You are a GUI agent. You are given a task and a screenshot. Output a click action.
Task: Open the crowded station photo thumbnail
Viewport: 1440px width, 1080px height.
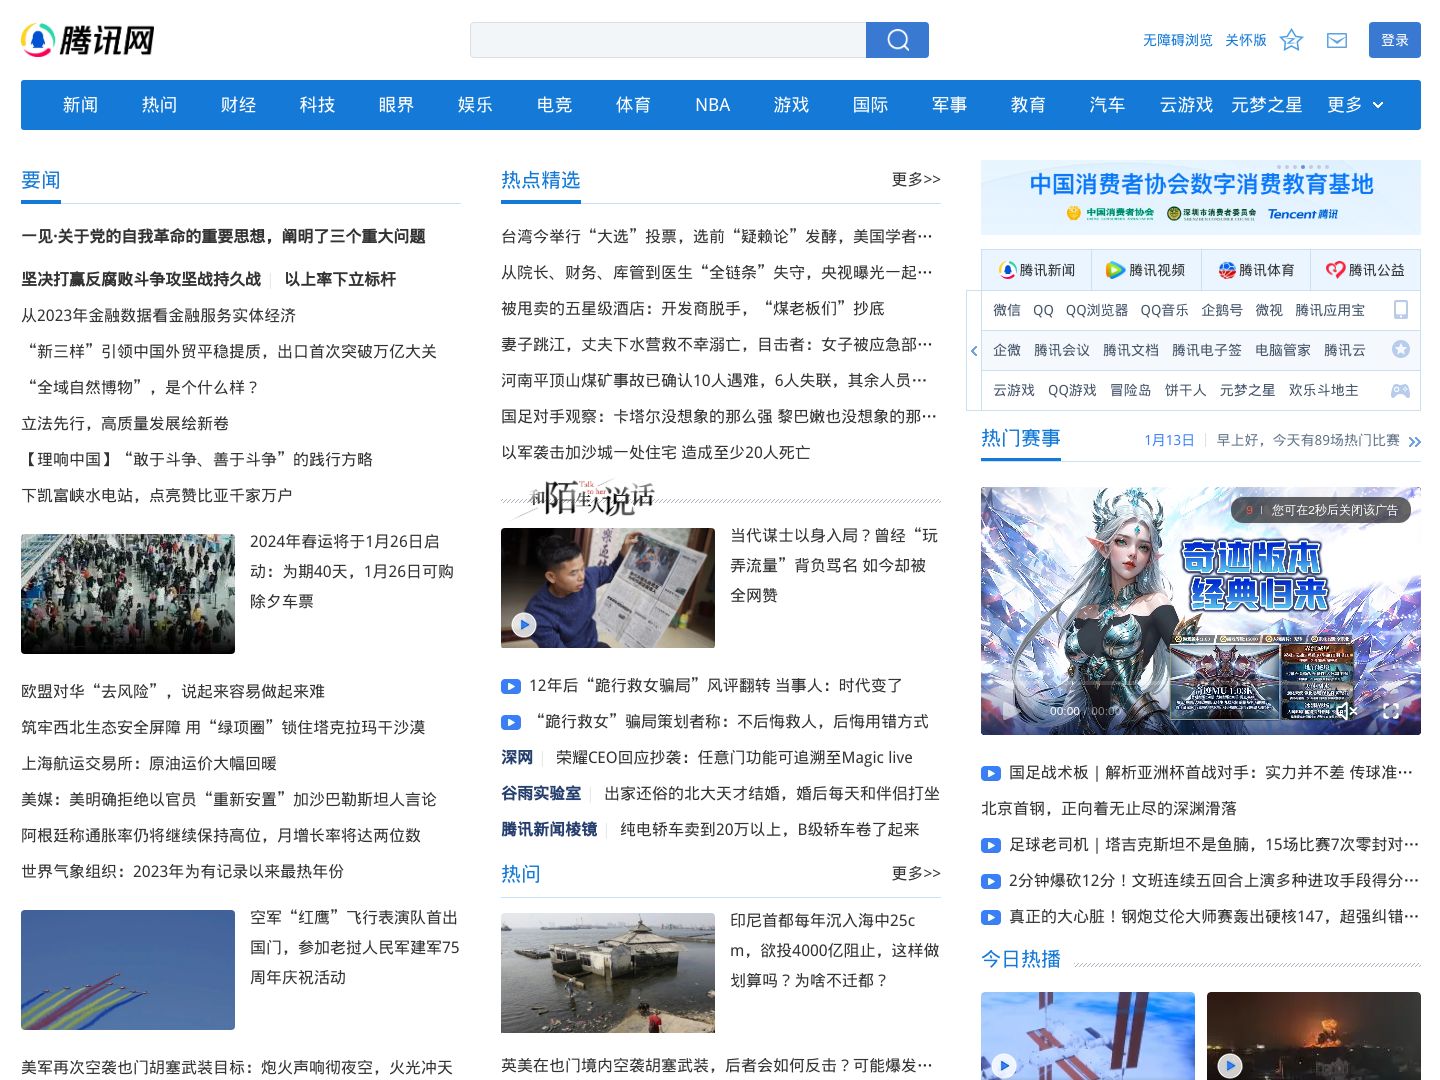coord(128,594)
